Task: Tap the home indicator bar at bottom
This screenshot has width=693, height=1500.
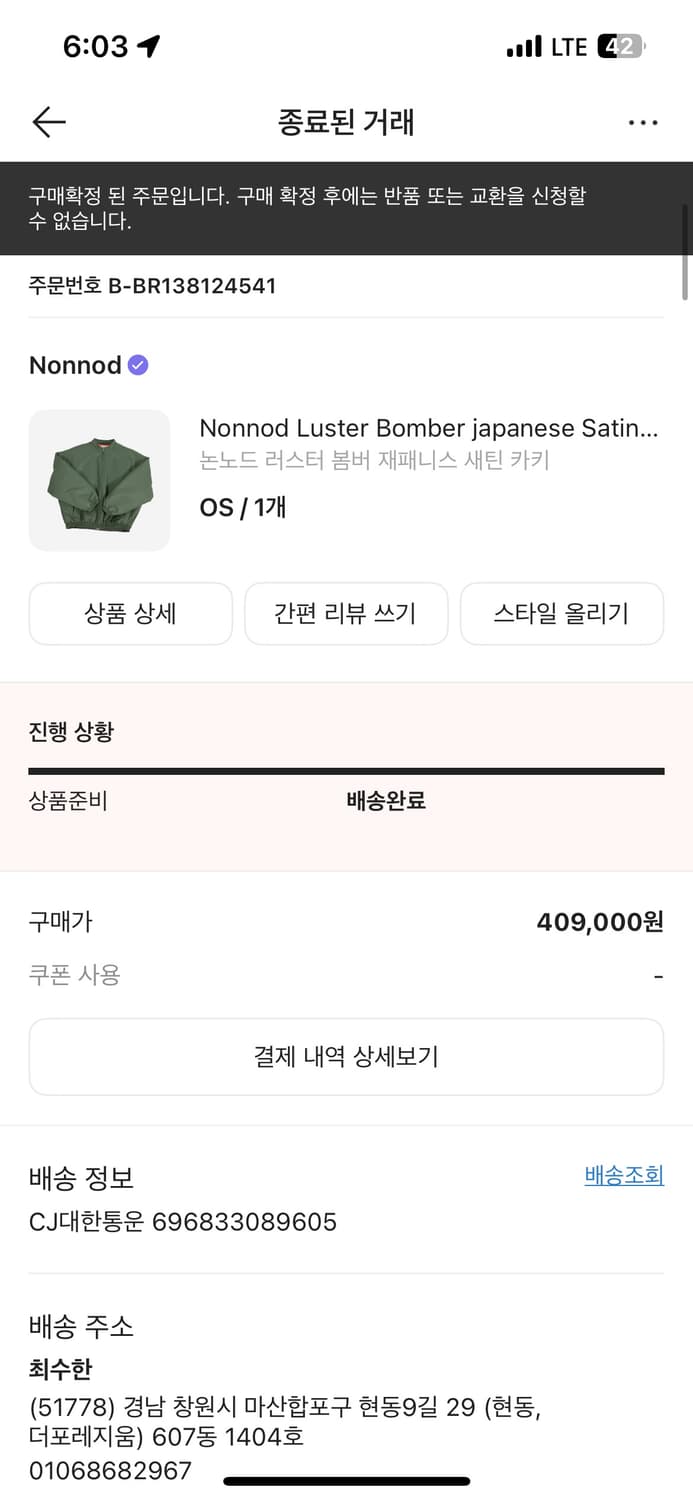Action: coord(346,1484)
